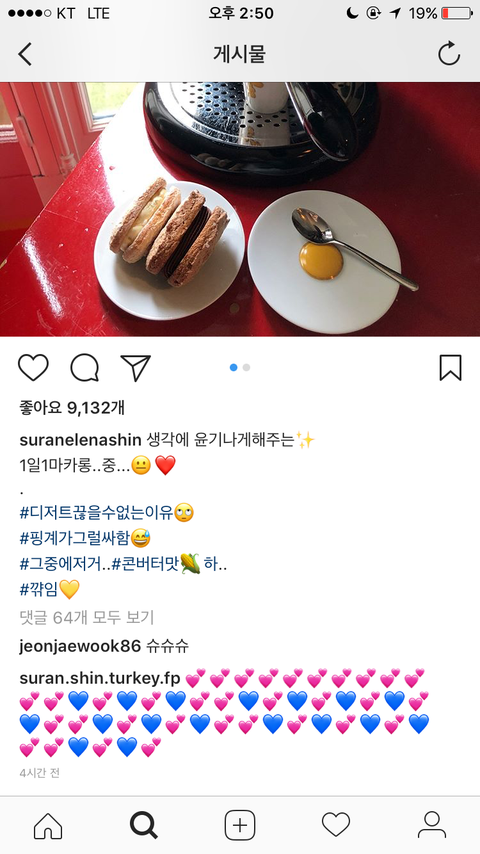480x854 pixels.
Task: Go to Home tab in bottom bar
Action: tap(48, 825)
